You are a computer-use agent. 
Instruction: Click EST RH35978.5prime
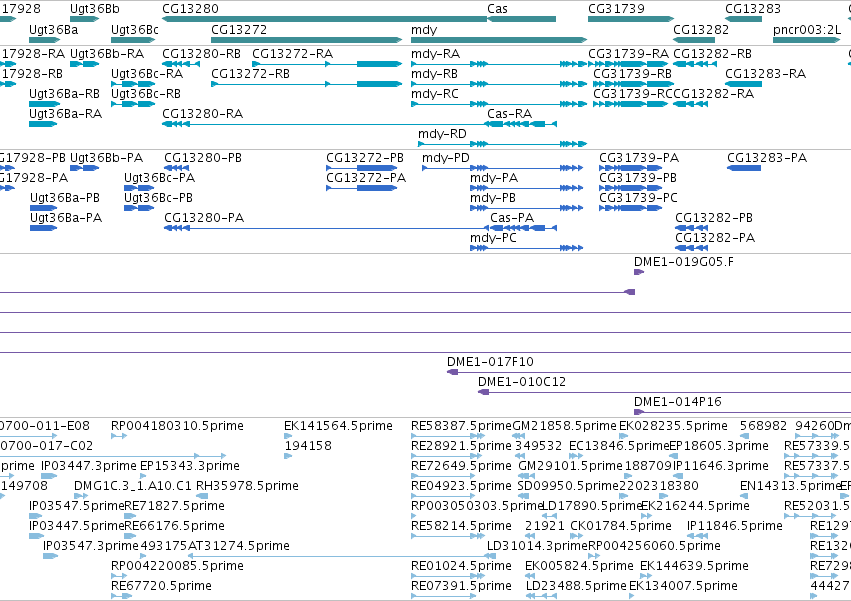(x=247, y=485)
